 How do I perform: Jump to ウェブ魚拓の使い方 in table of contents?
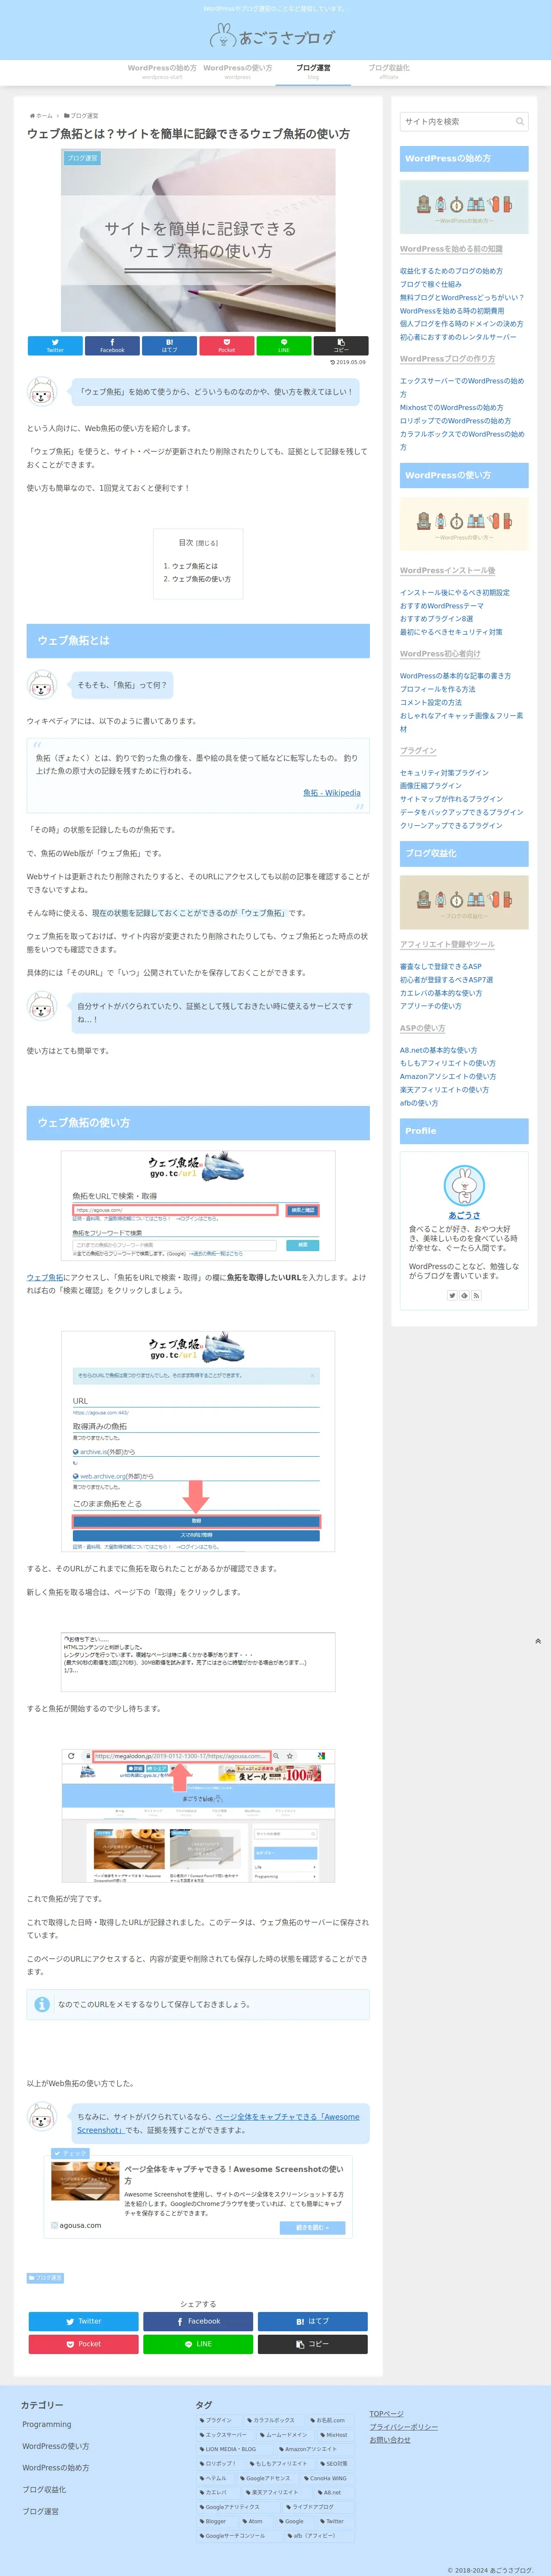coord(201,579)
